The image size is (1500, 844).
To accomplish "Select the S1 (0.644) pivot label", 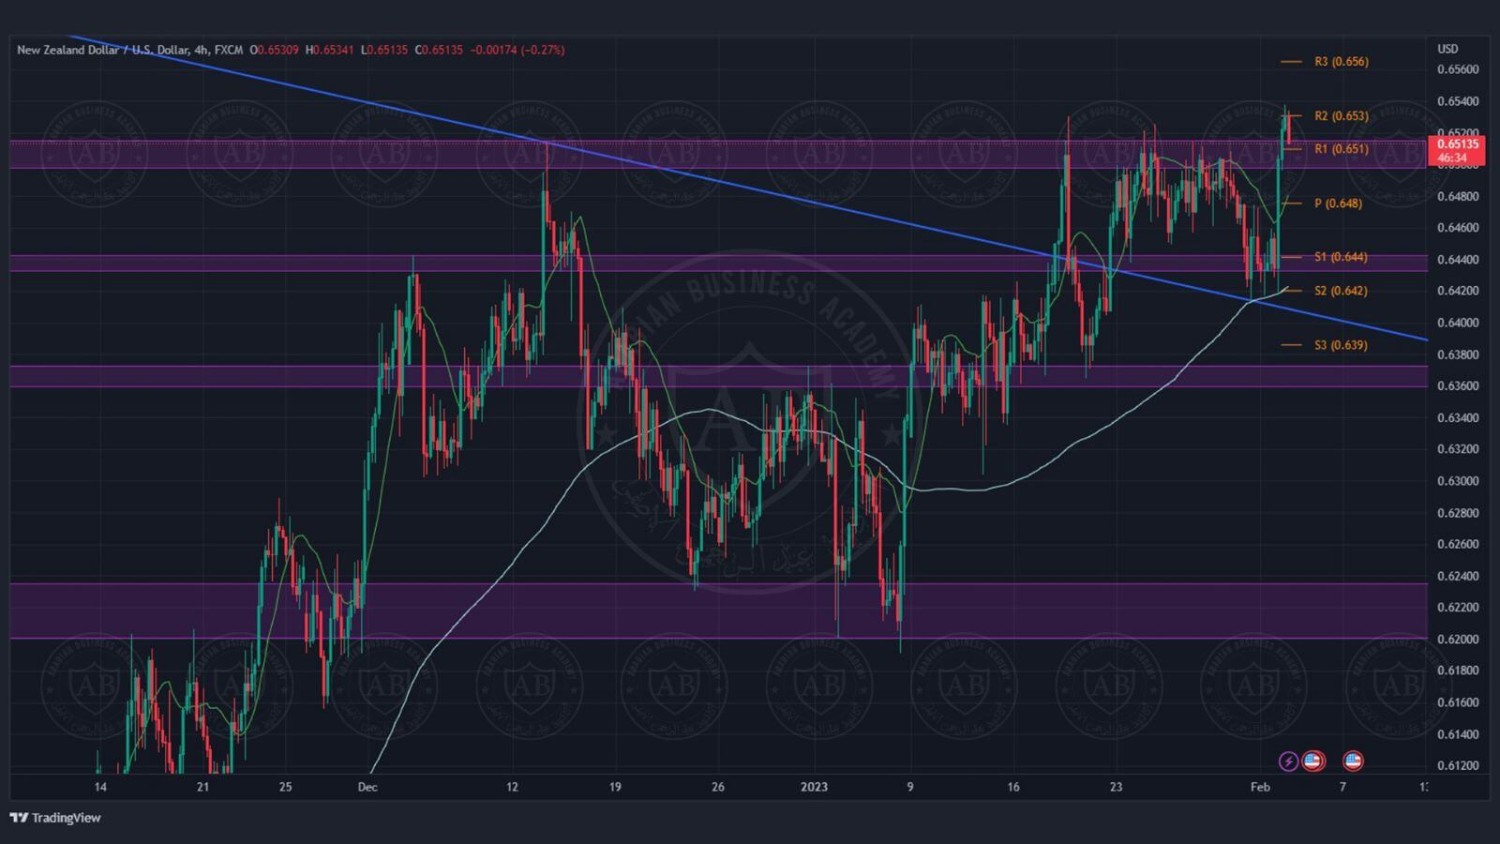I will [1341, 257].
